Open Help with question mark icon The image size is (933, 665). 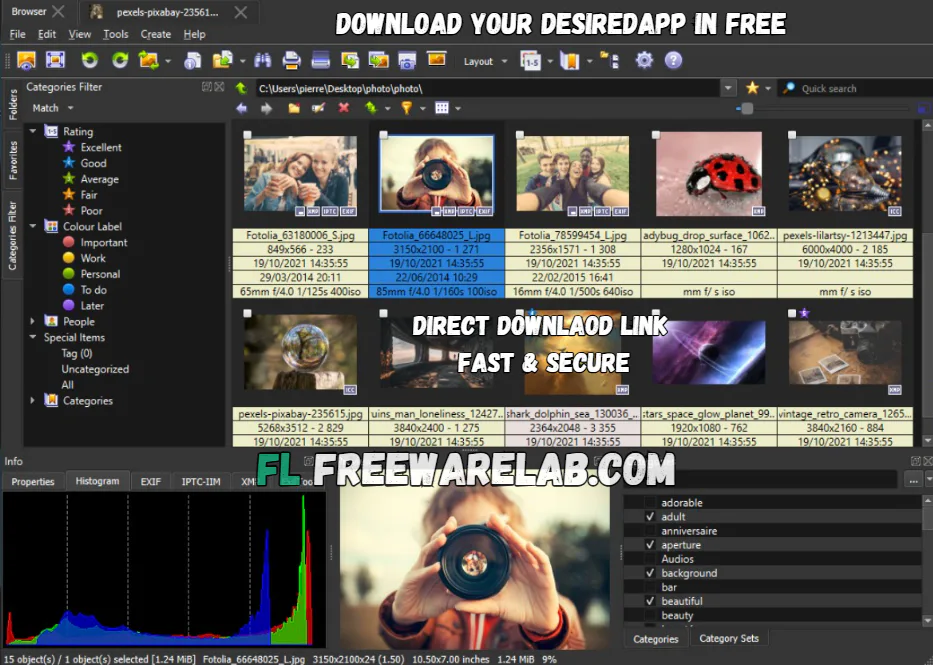[673, 60]
